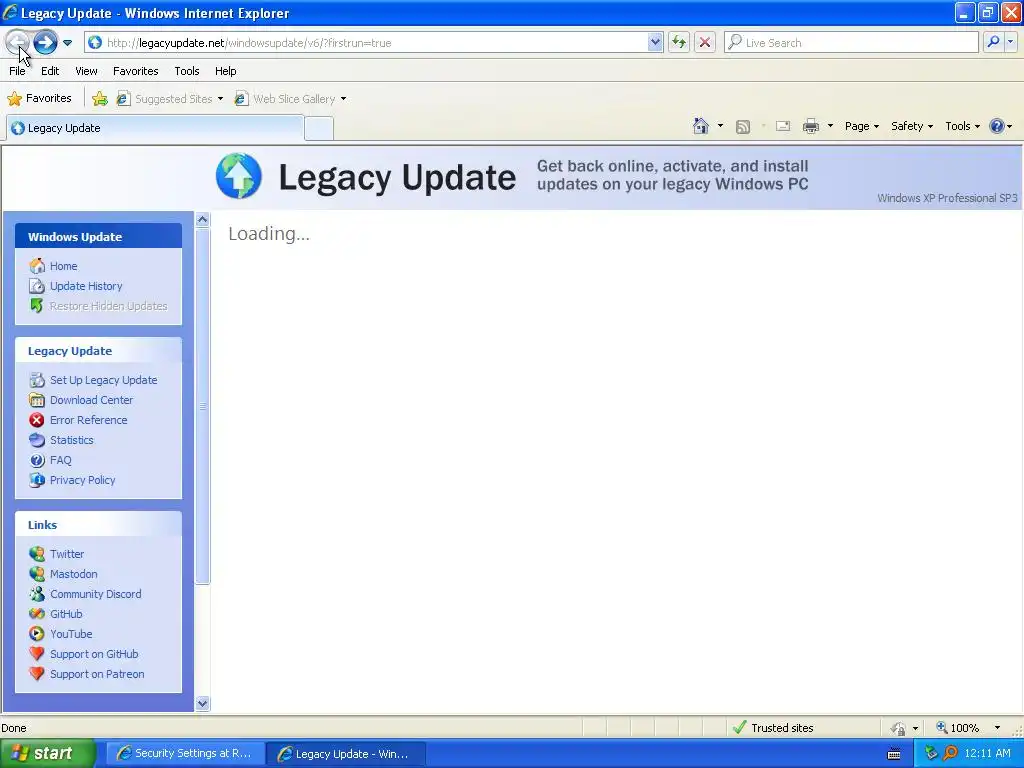Viewport: 1024px width, 768px height.
Task: Click the Community Discord people icon
Action: point(37,594)
